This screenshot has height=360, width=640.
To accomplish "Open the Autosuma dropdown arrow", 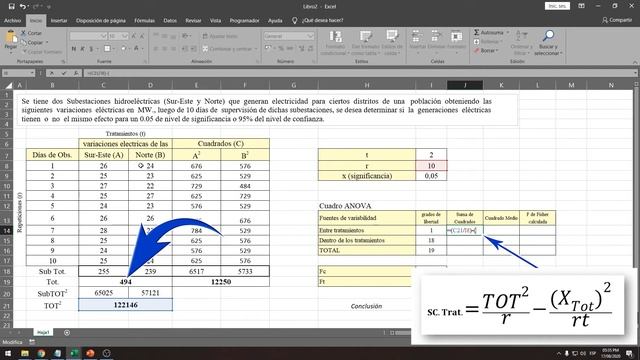I will pos(508,32).
